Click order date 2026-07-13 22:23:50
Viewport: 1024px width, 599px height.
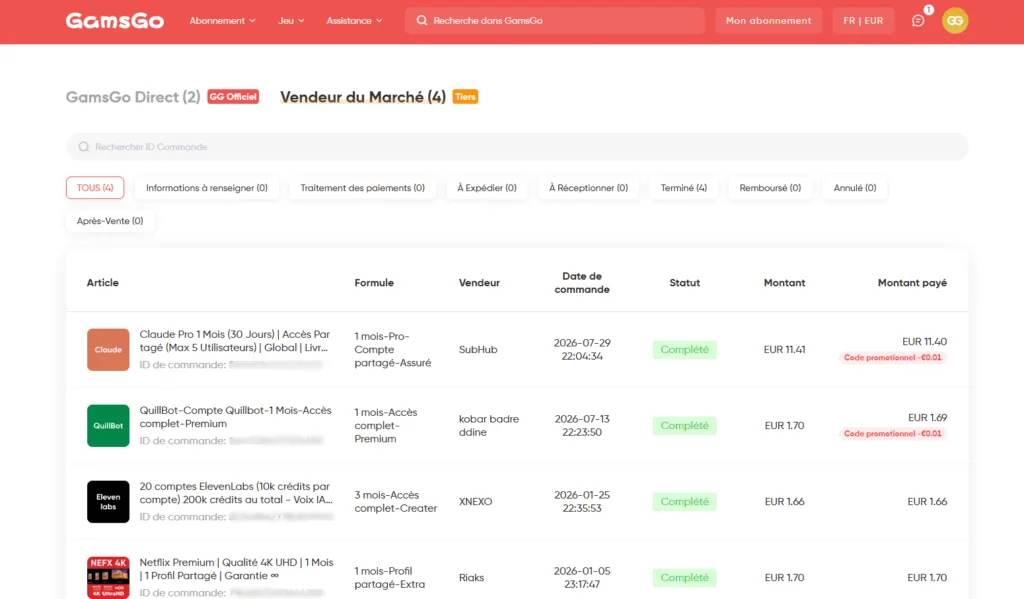click(x=582, y=426)
